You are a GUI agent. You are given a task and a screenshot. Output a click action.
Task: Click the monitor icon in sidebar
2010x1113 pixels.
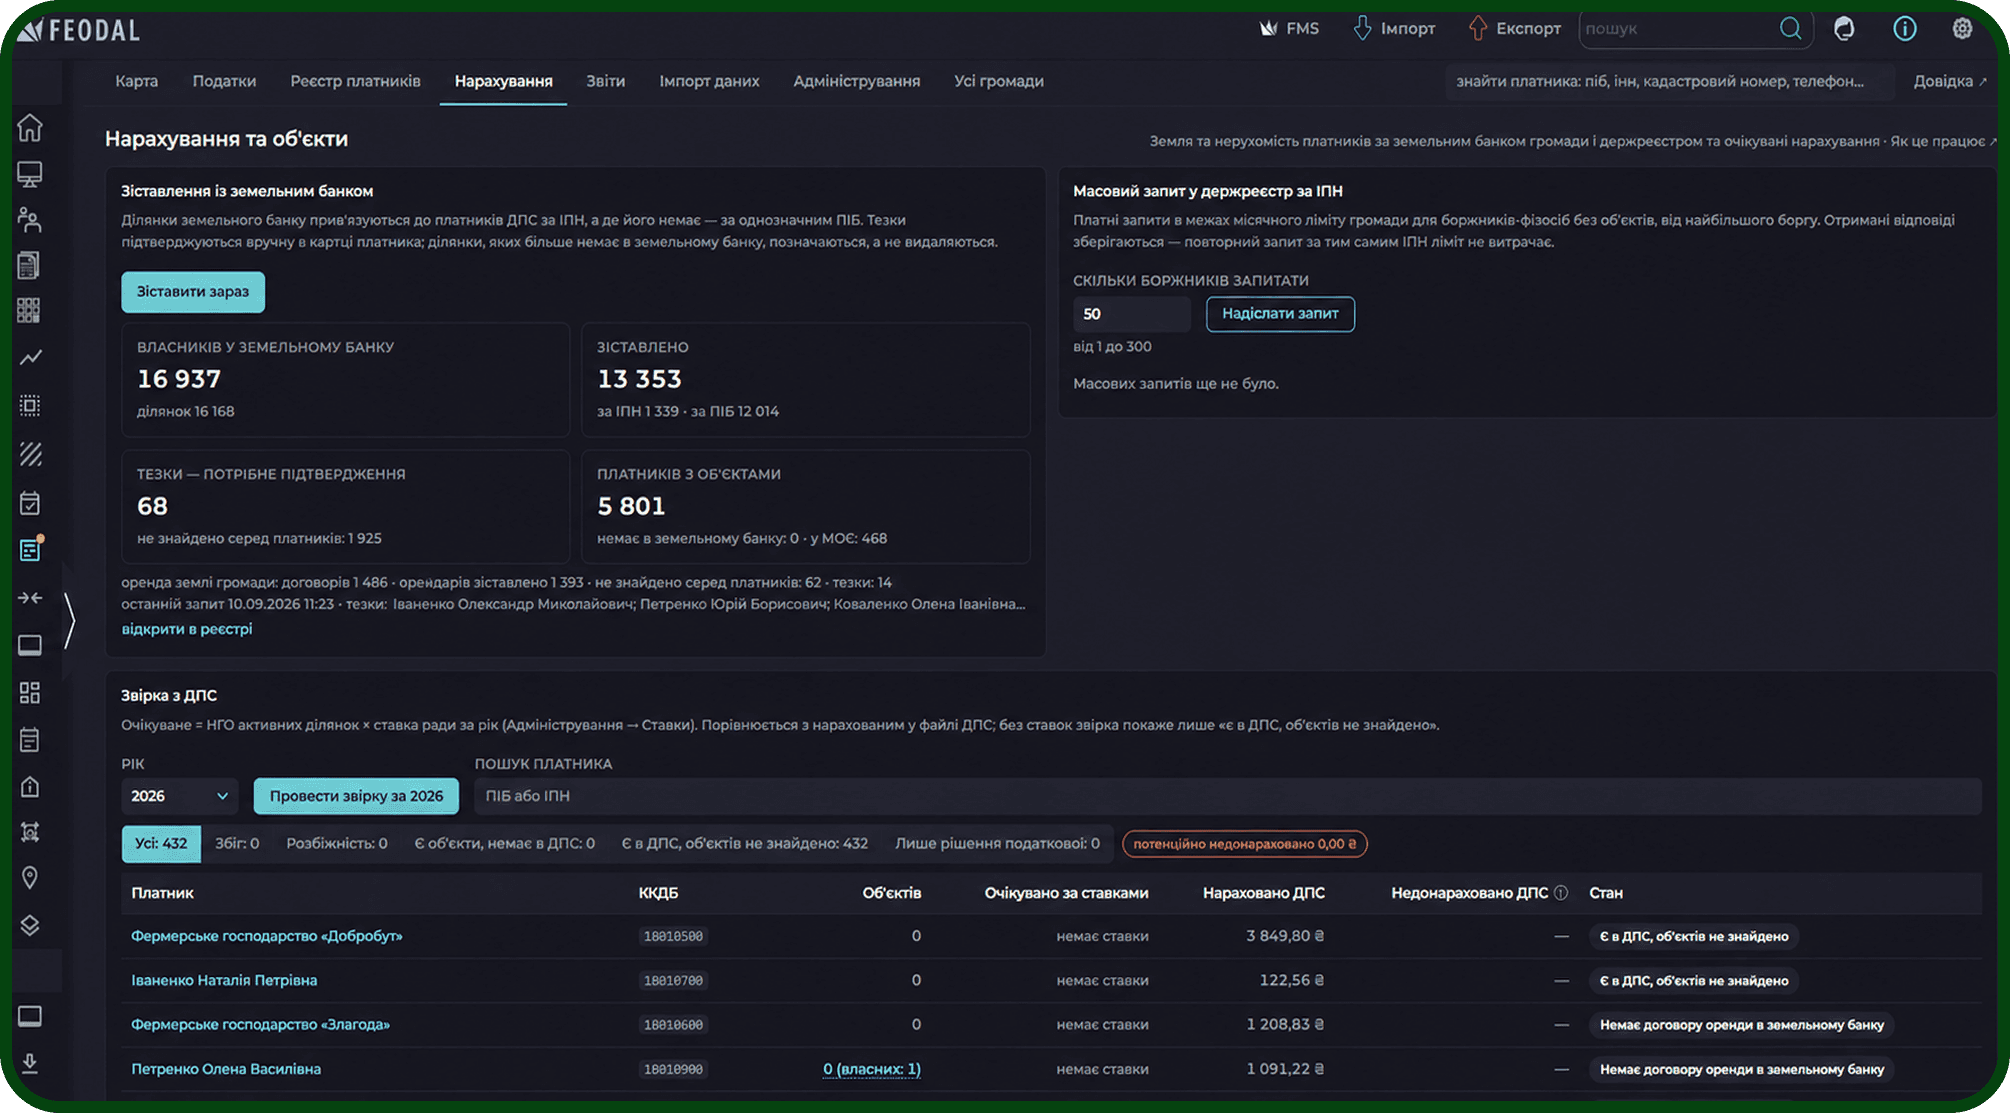point(30,174)
